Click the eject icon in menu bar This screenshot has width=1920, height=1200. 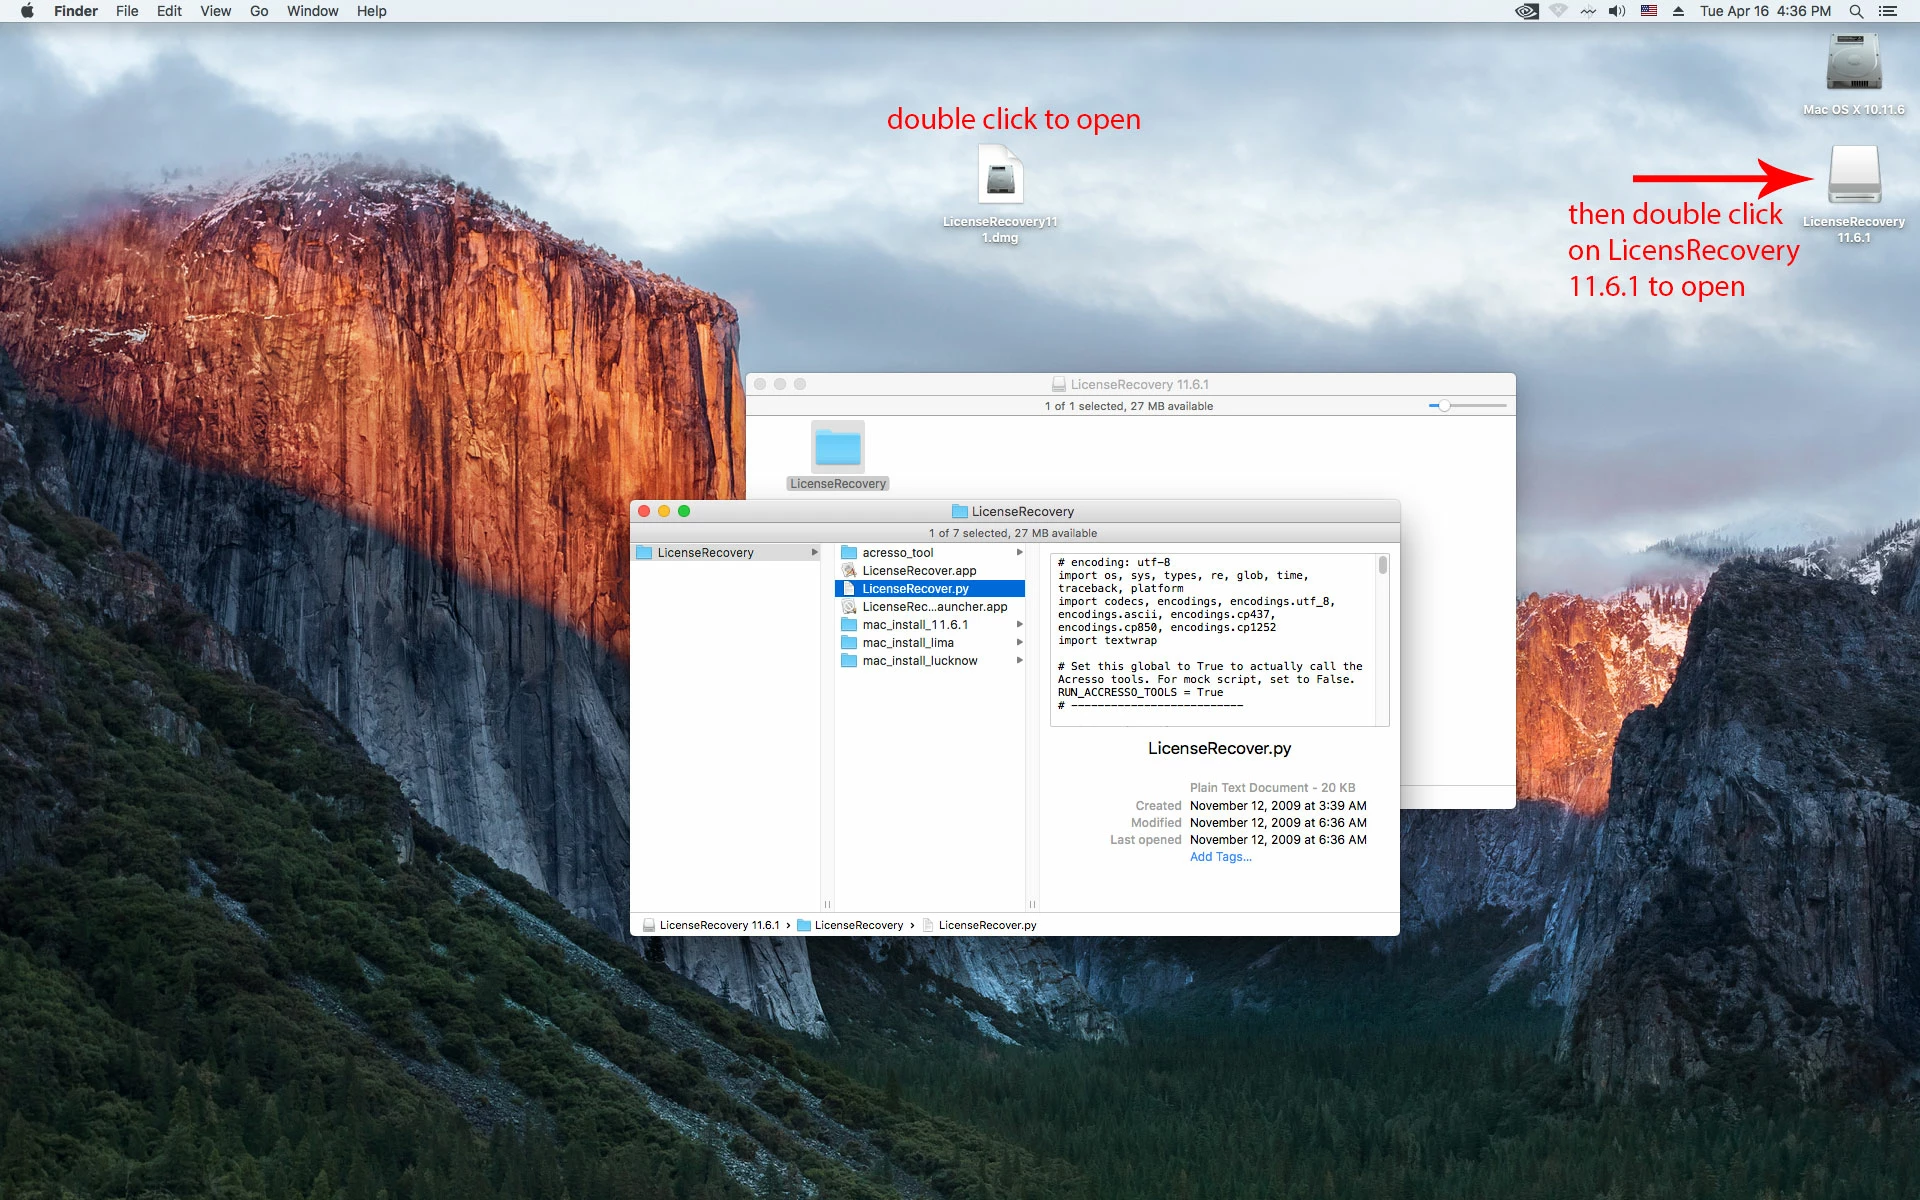pyautogui.click(x=1679, y=11)
